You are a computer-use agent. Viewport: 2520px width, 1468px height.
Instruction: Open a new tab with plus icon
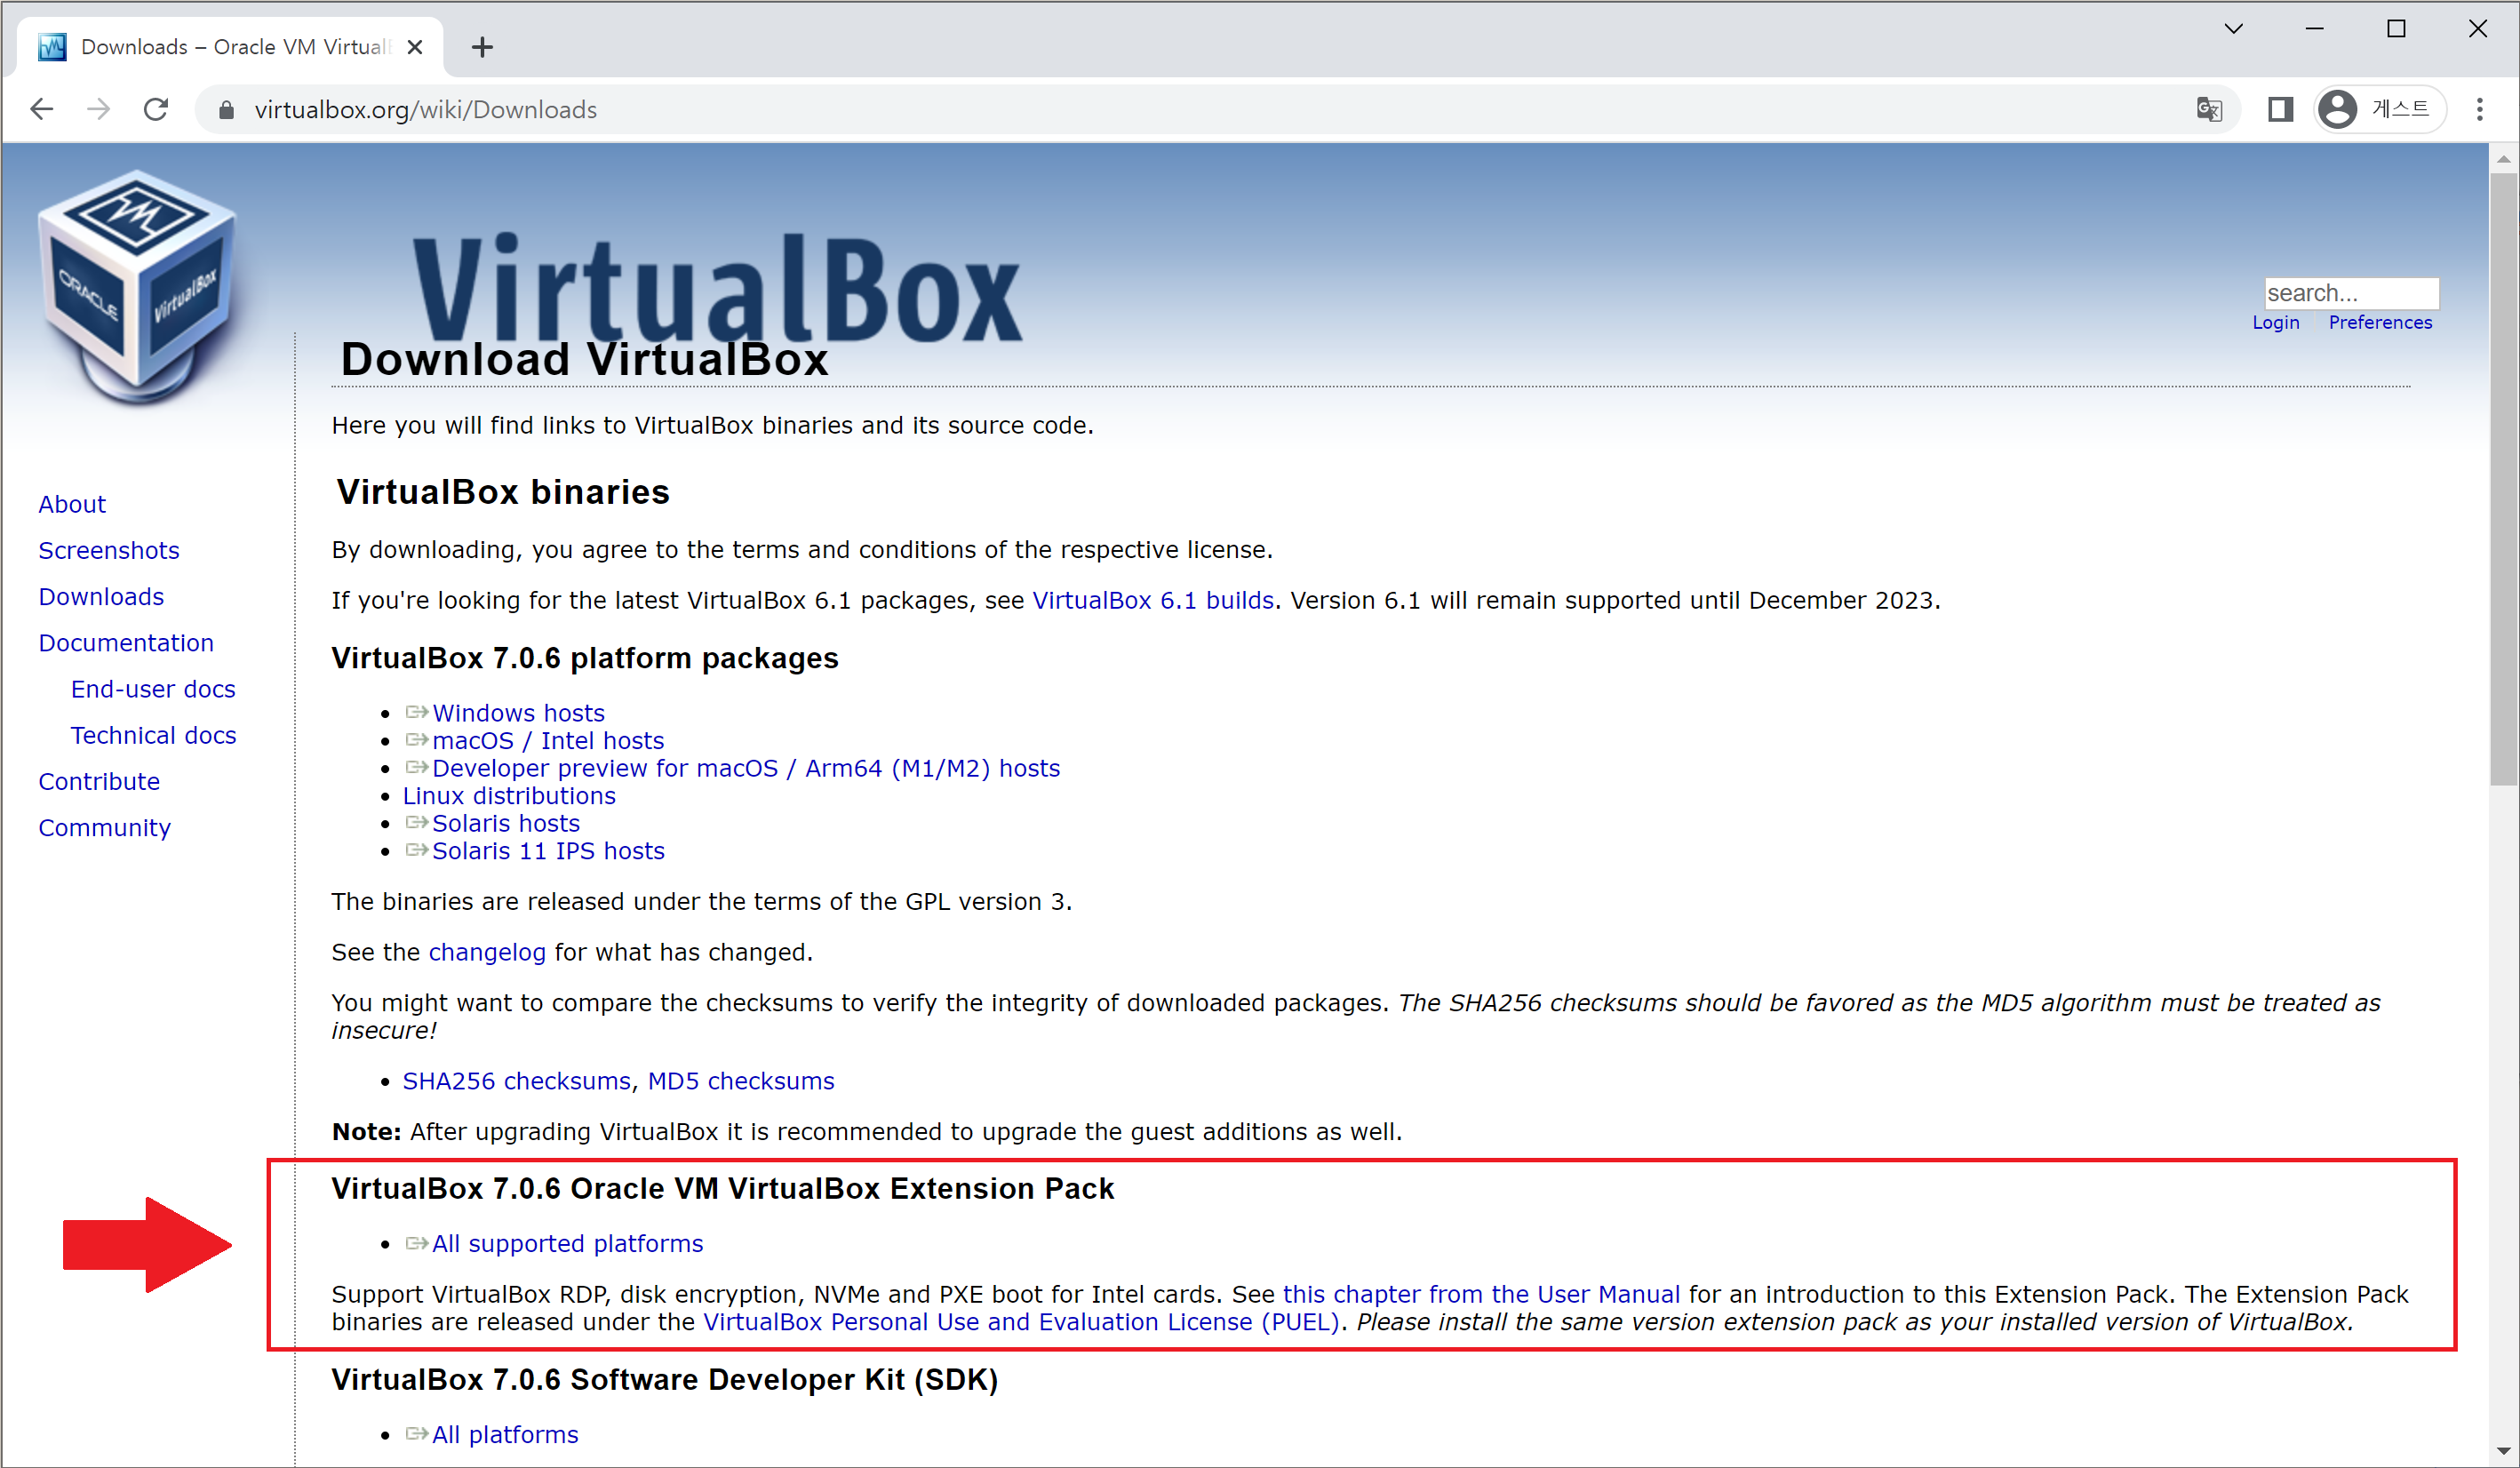(482, 47)
